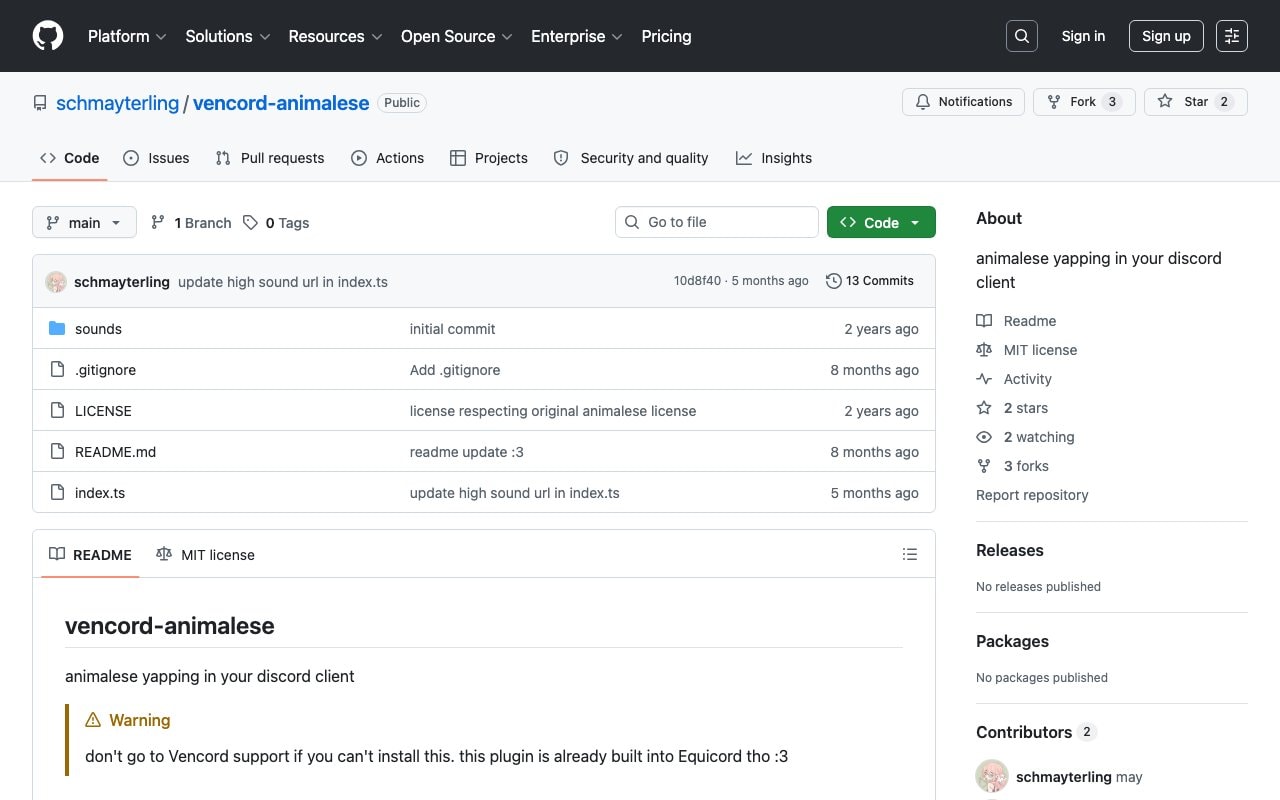View the 13 Commits history

click(870, 281)
